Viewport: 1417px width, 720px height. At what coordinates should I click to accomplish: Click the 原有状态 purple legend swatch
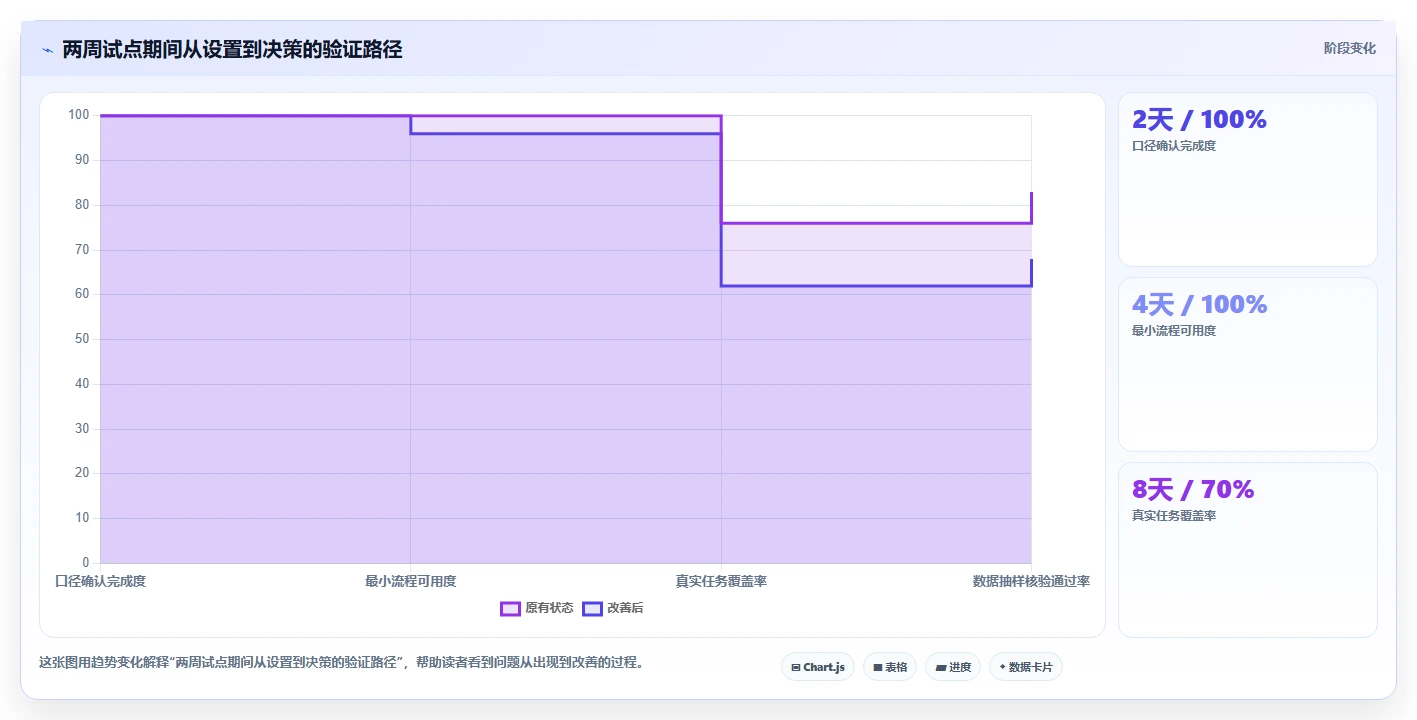[510, 608]
